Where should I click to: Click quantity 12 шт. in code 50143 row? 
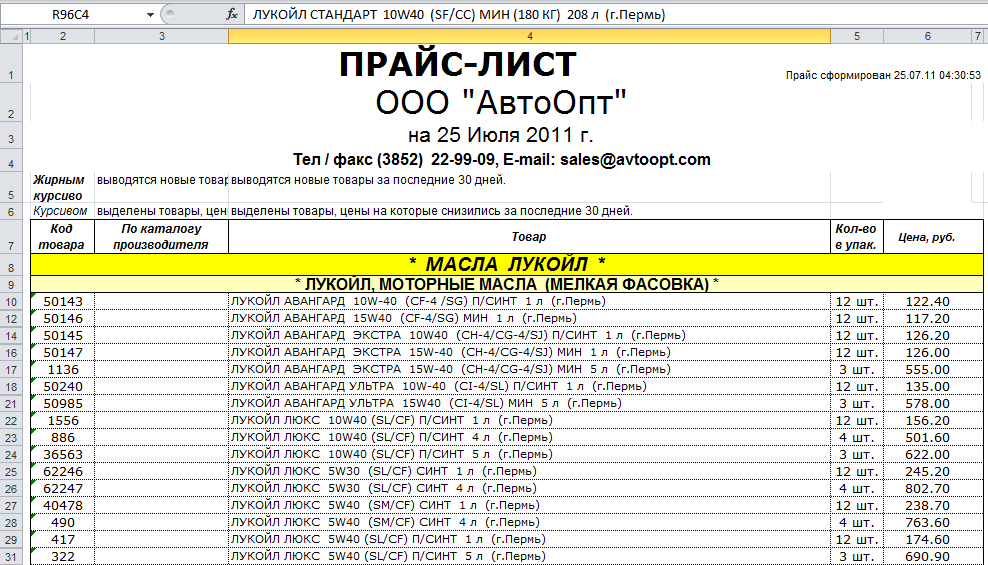(856, 302)
